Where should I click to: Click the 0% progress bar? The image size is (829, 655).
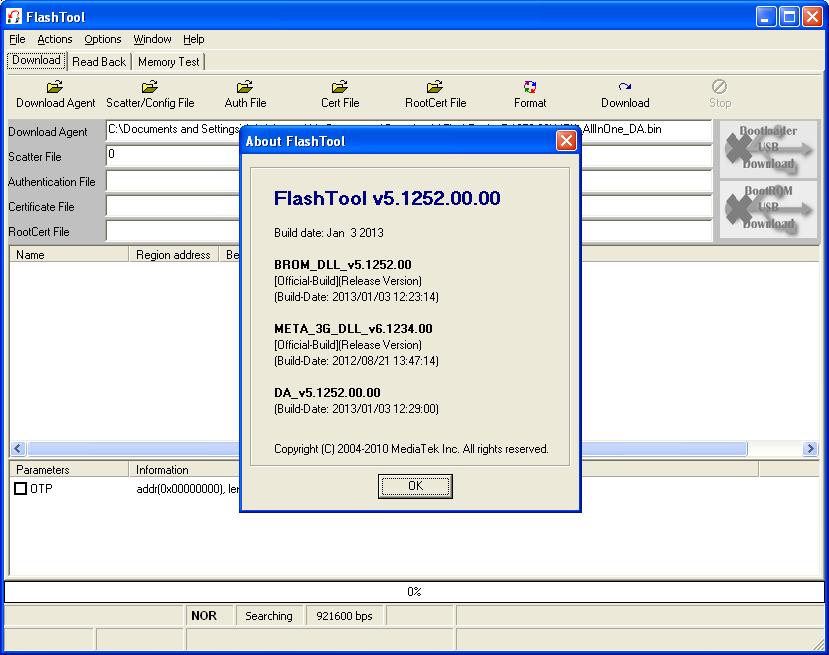(x=414, y=592)
